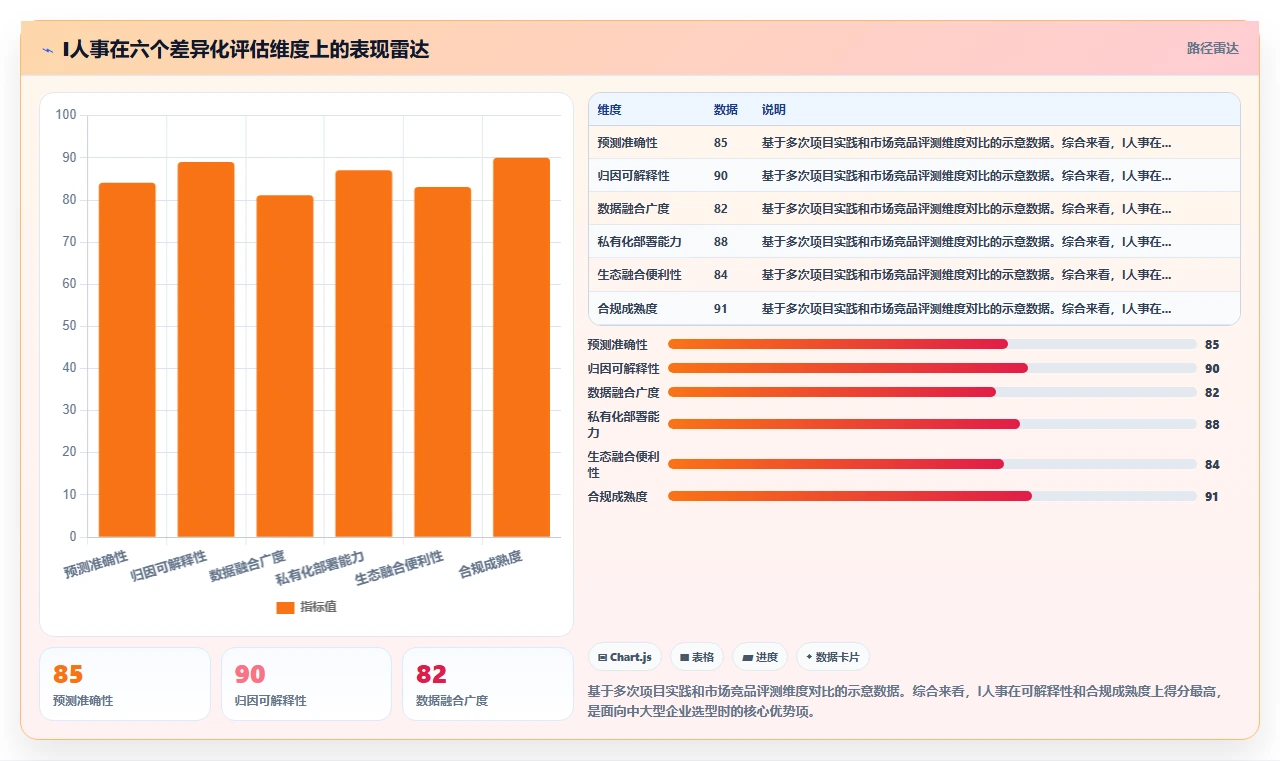Click the orange legend swatch for 指标值
Viewport: 1280px width, 761px height.
pos(285,607)
